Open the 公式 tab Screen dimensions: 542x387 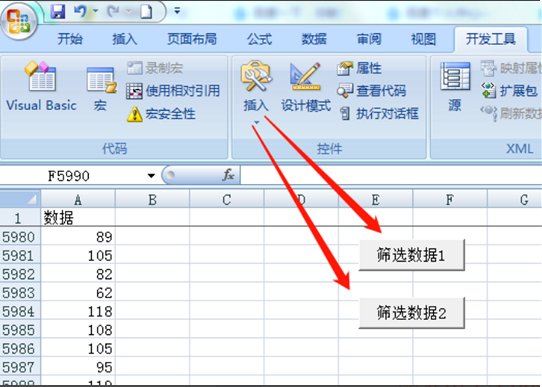[259, 39]
